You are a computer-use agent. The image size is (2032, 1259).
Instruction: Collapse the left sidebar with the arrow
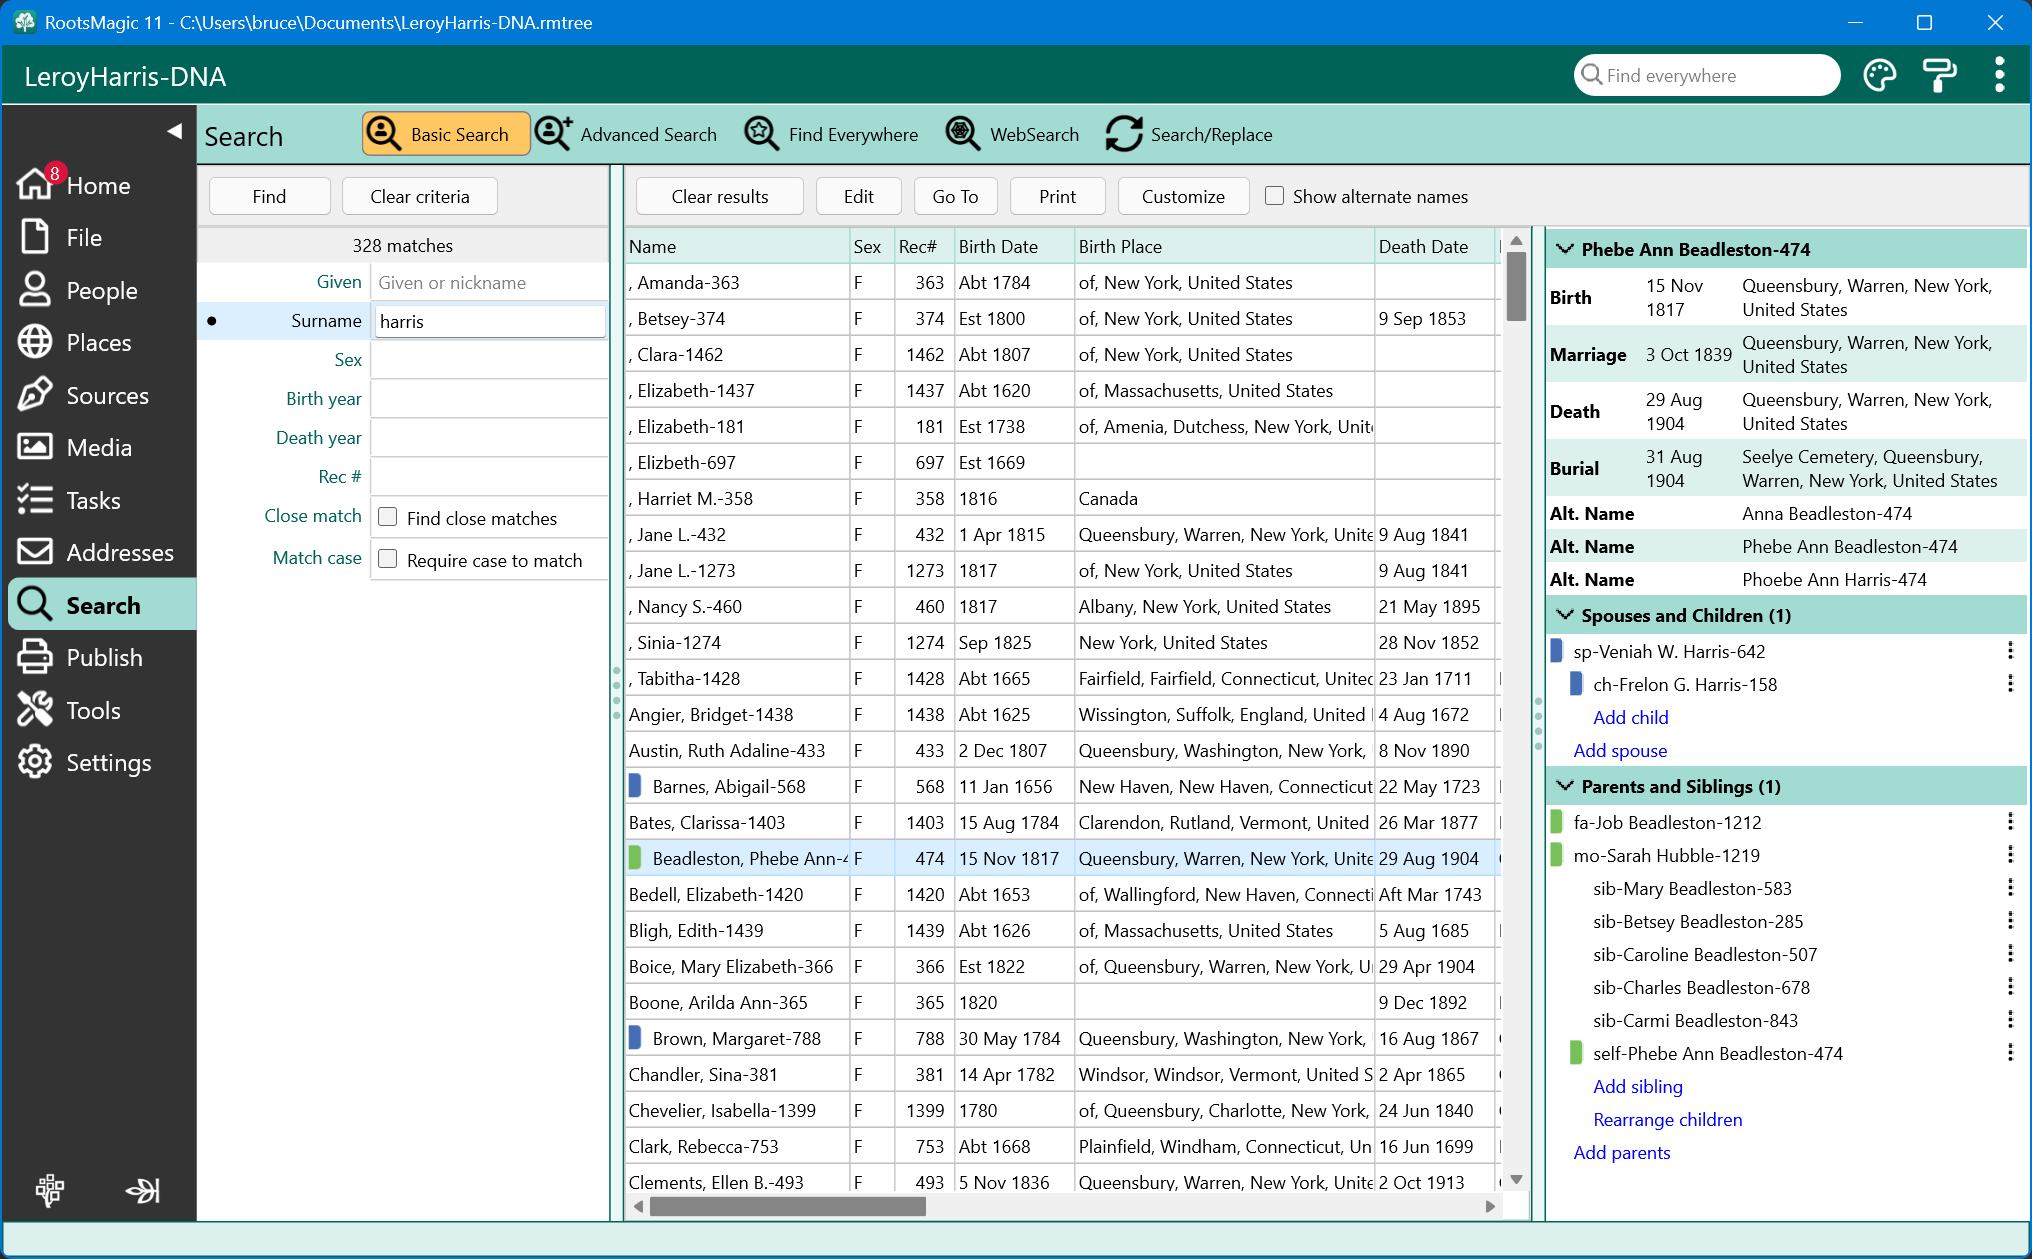[x=174, y=131]
